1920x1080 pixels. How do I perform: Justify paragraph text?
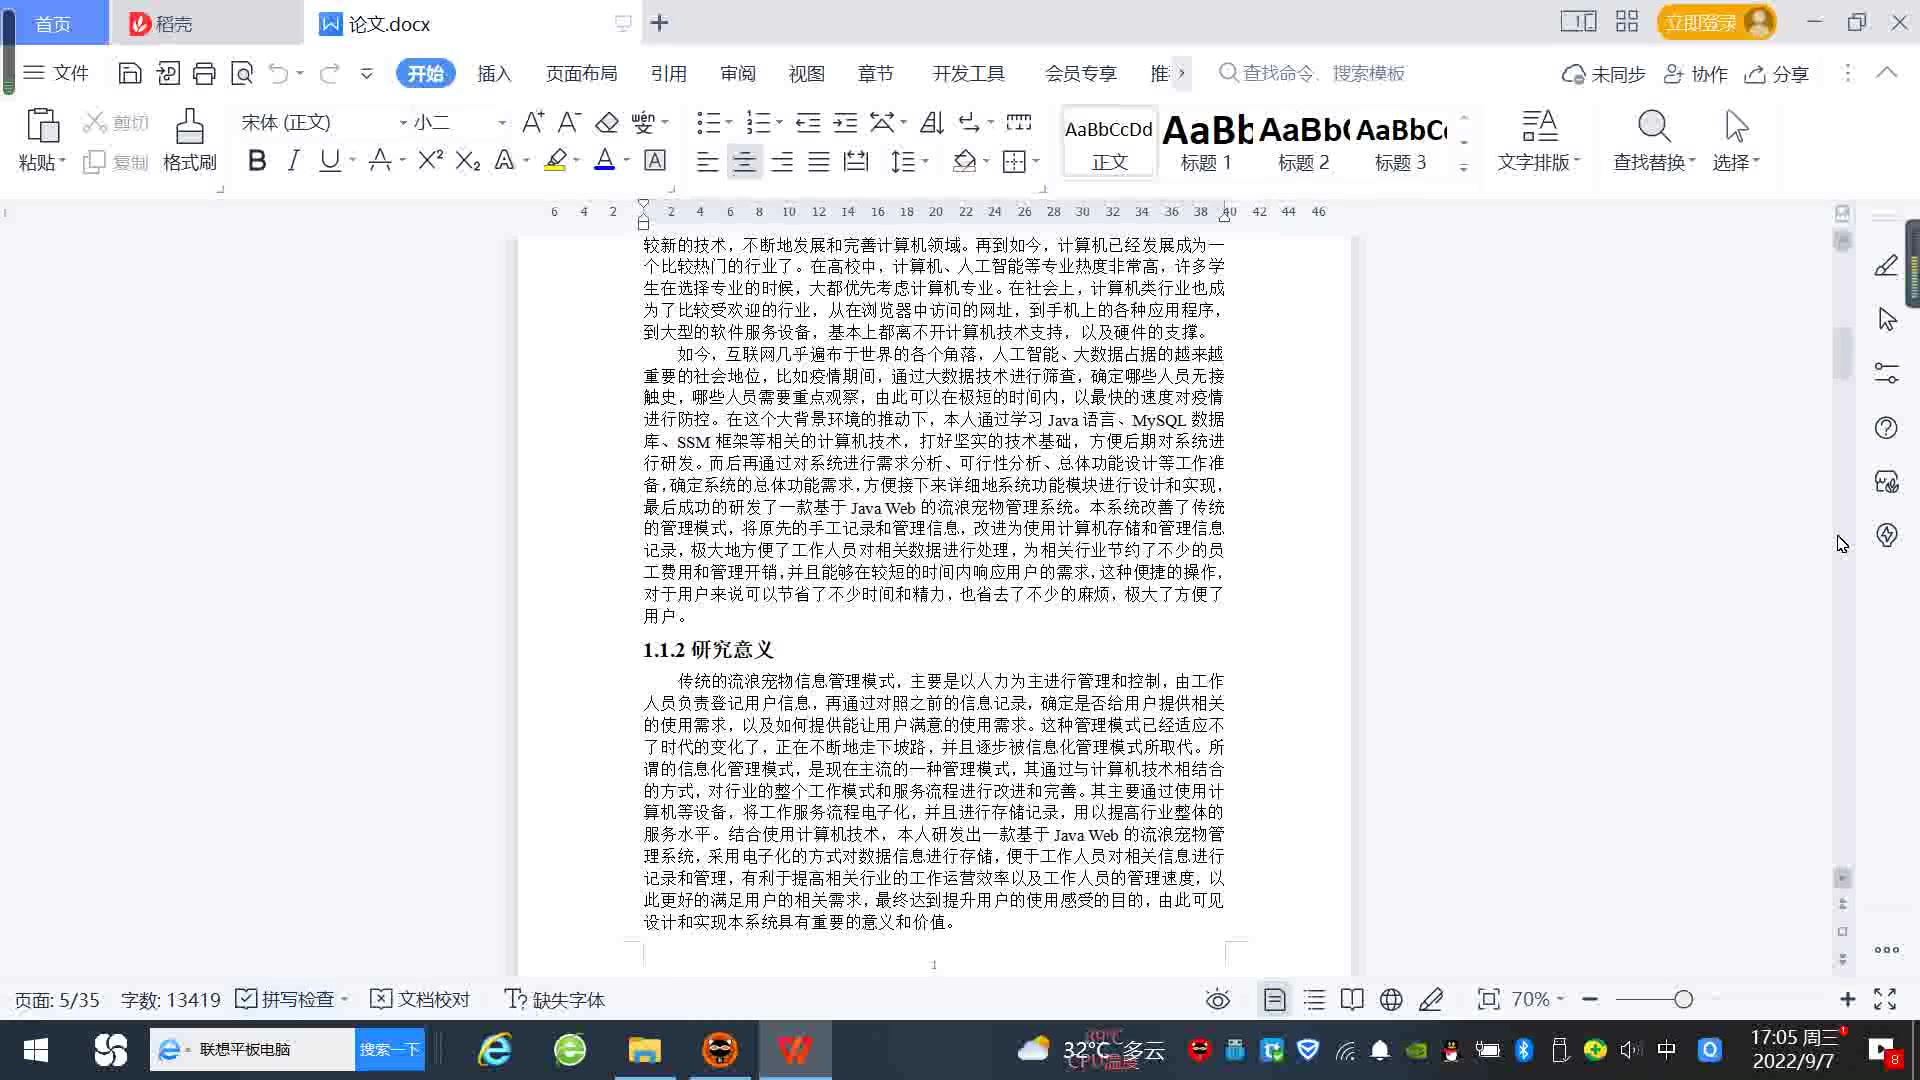[818, 161]
